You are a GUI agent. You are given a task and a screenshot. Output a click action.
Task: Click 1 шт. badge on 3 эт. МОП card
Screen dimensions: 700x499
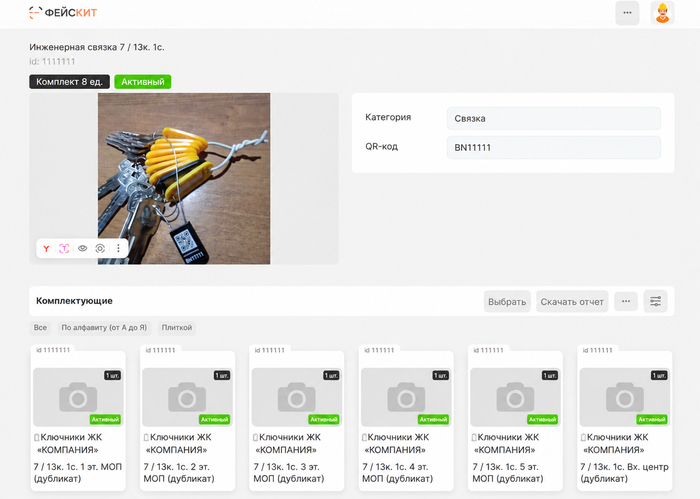(331, 375)
